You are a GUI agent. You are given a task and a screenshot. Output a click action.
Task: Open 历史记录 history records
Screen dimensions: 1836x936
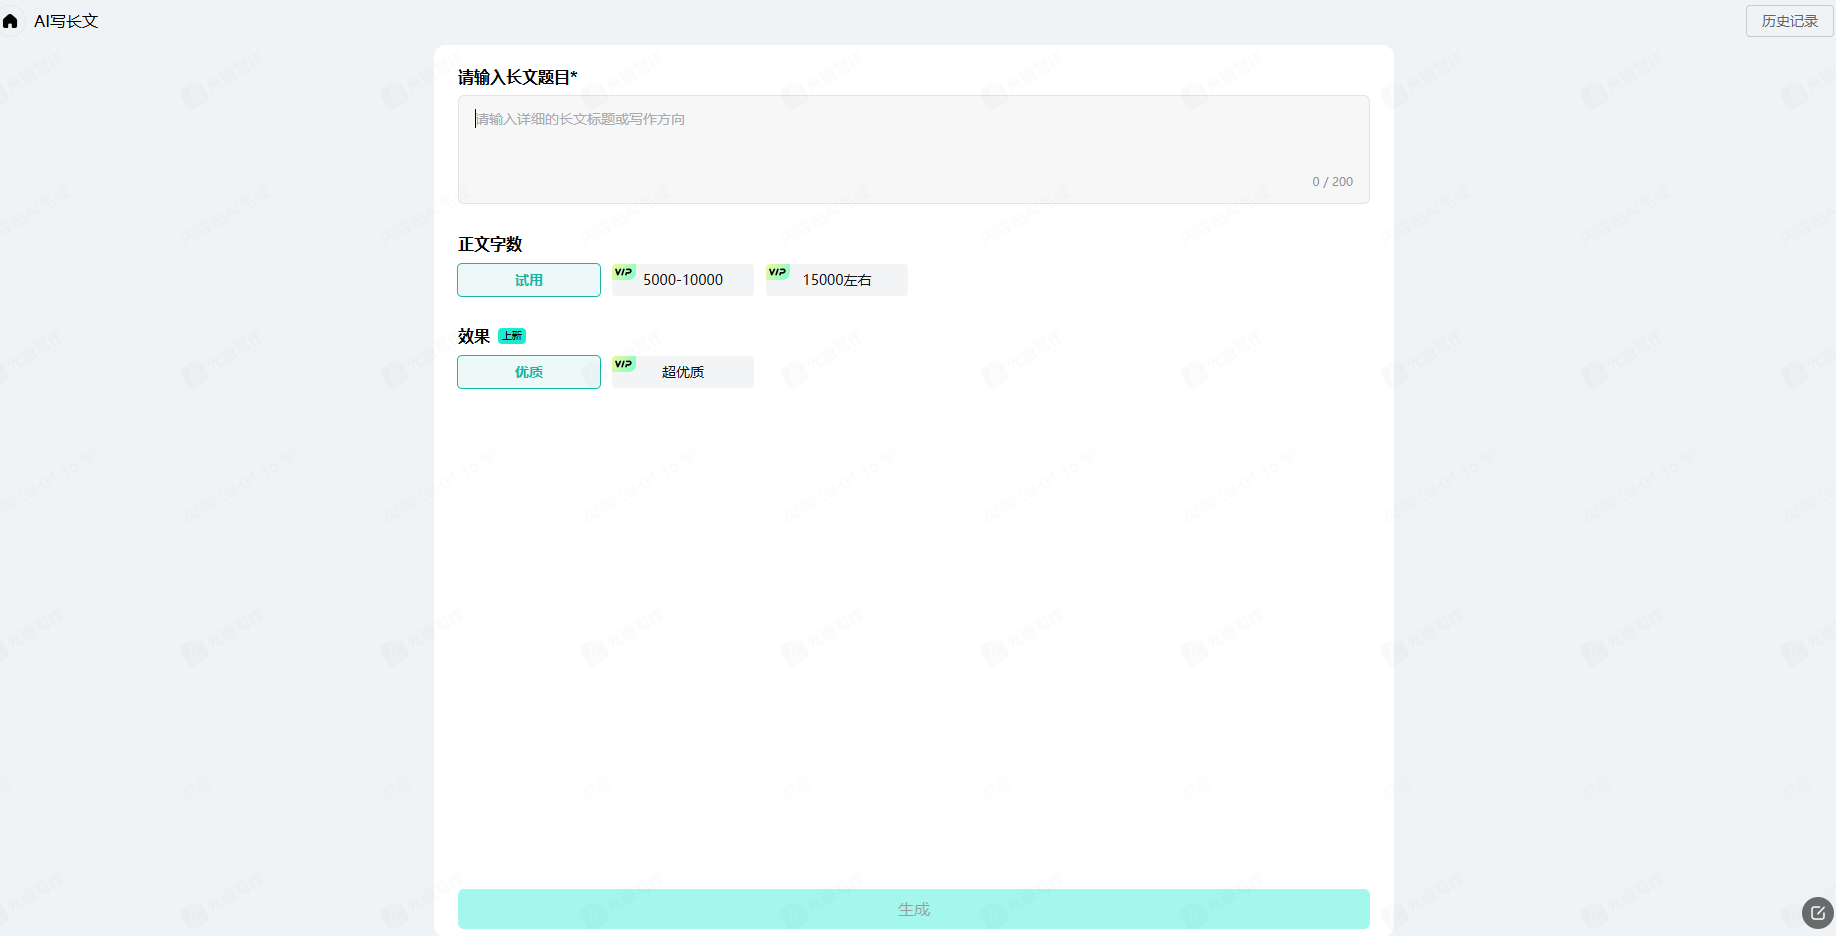coord(1789,21)
